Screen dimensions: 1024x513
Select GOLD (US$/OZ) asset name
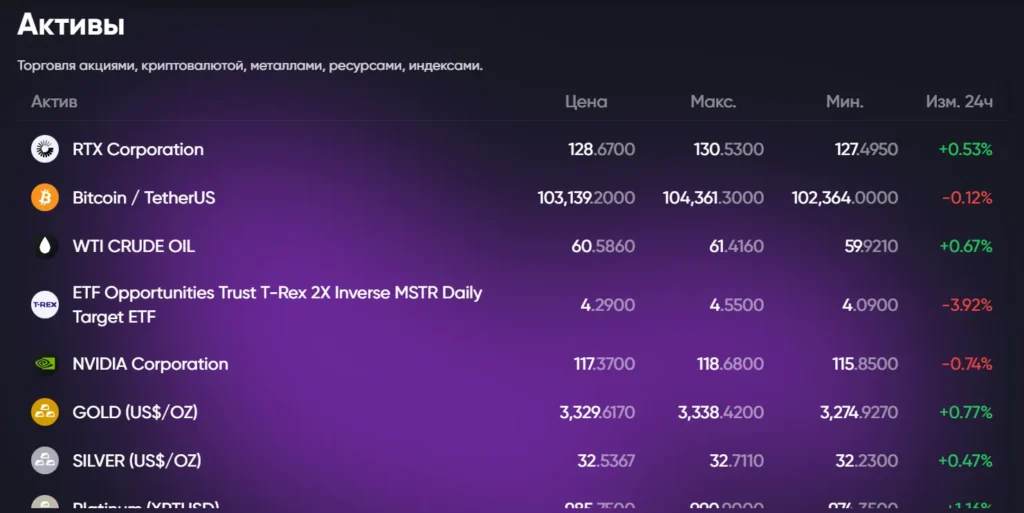(137, 412)
